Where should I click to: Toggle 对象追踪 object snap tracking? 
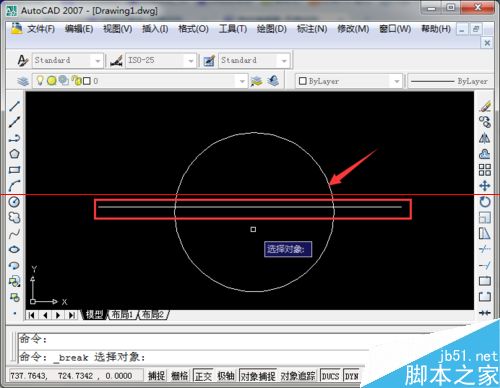pyautogui.click(x=298, y=376)
